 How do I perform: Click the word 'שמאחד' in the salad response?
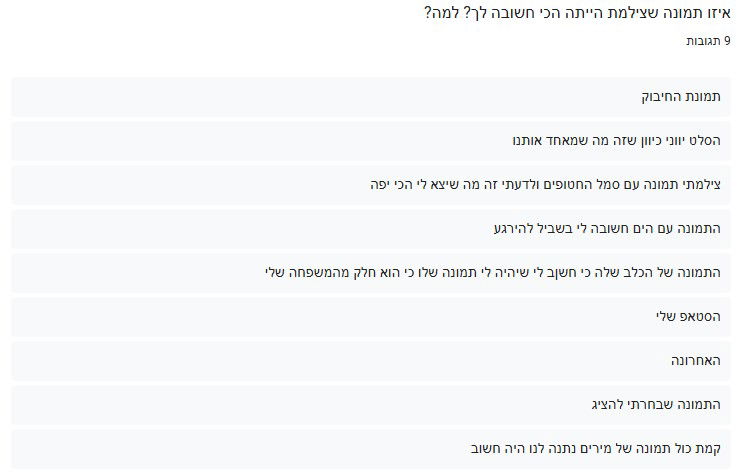click(x=559, y=141)
